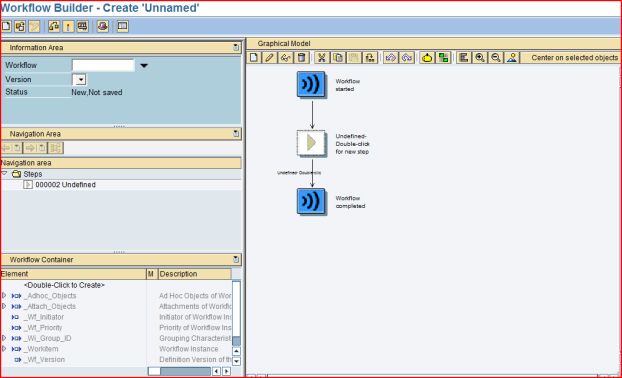The height and width of the screenshot is (378, 622).
Task: Click the 'Workflow Instance' description text
Action: coord(189,349)
